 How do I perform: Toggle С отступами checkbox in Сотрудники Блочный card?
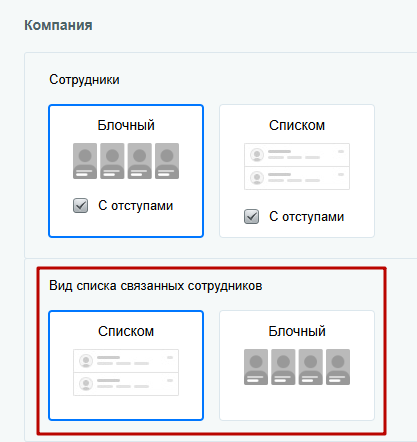[x=80, y=206]
